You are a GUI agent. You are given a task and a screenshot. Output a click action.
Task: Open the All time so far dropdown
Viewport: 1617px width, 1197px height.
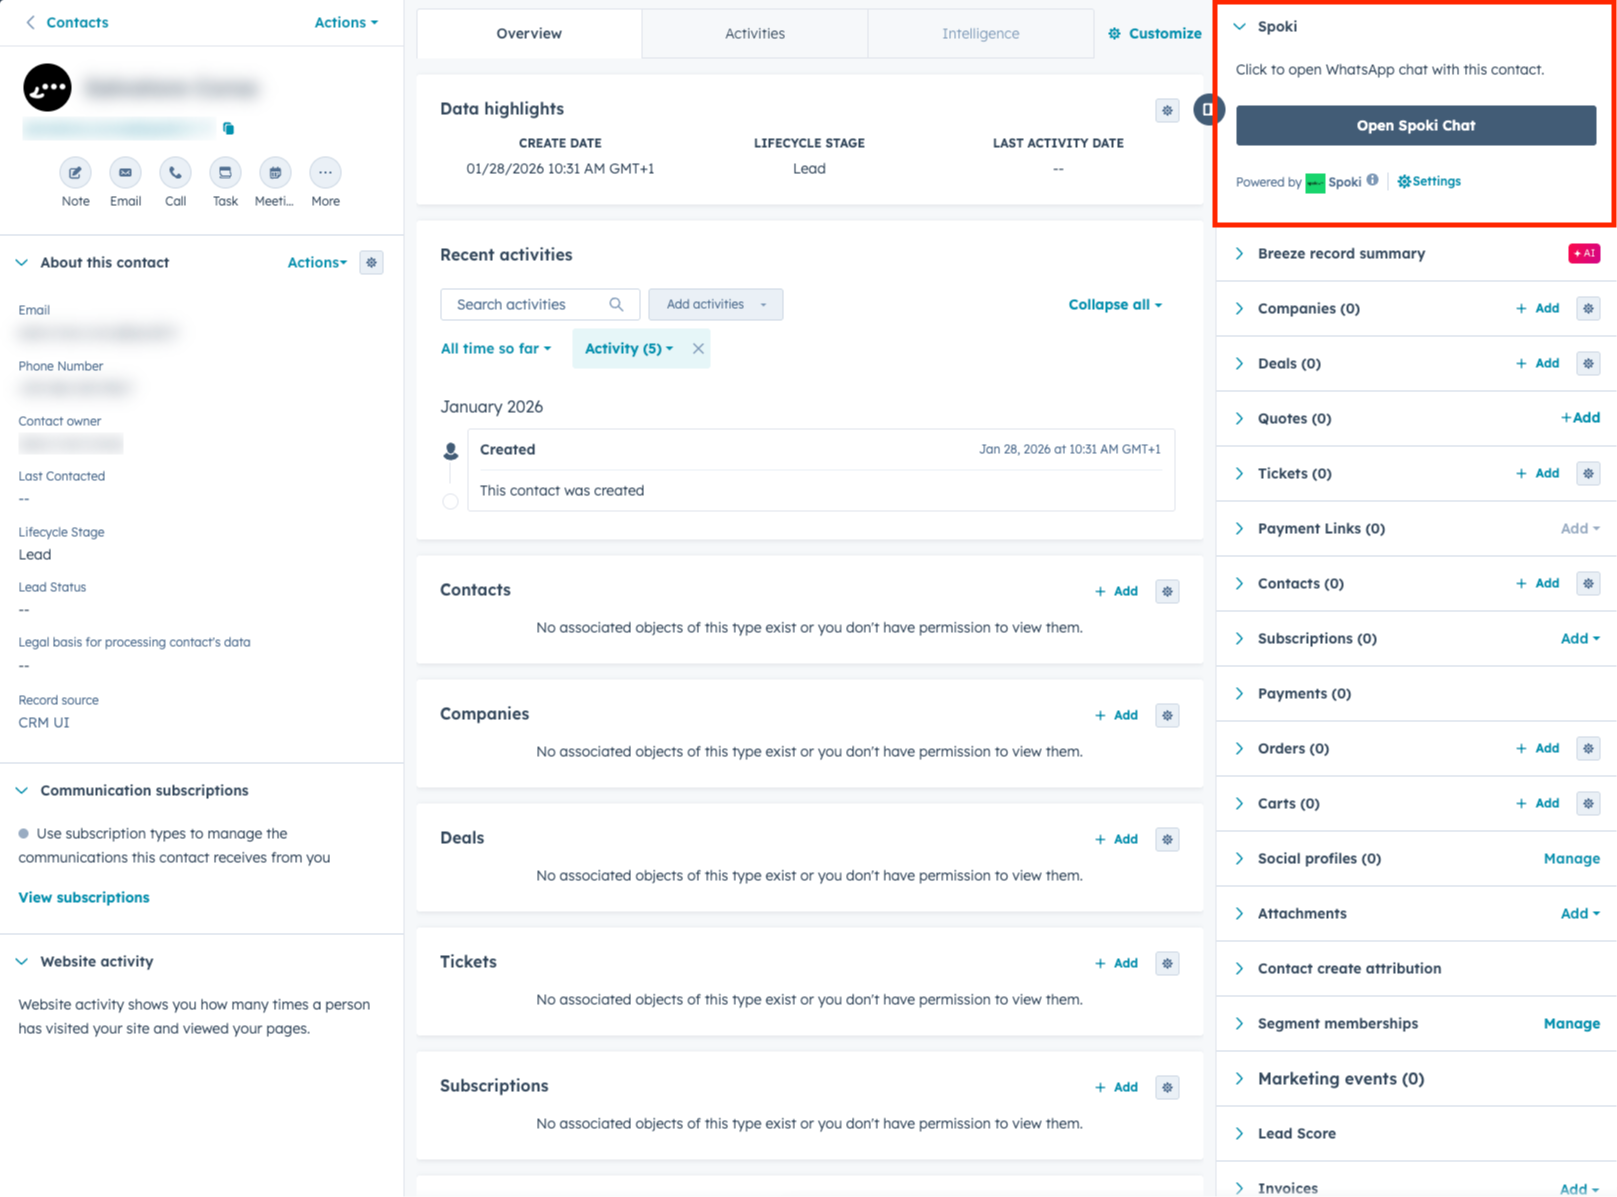(x=496, y=348)
